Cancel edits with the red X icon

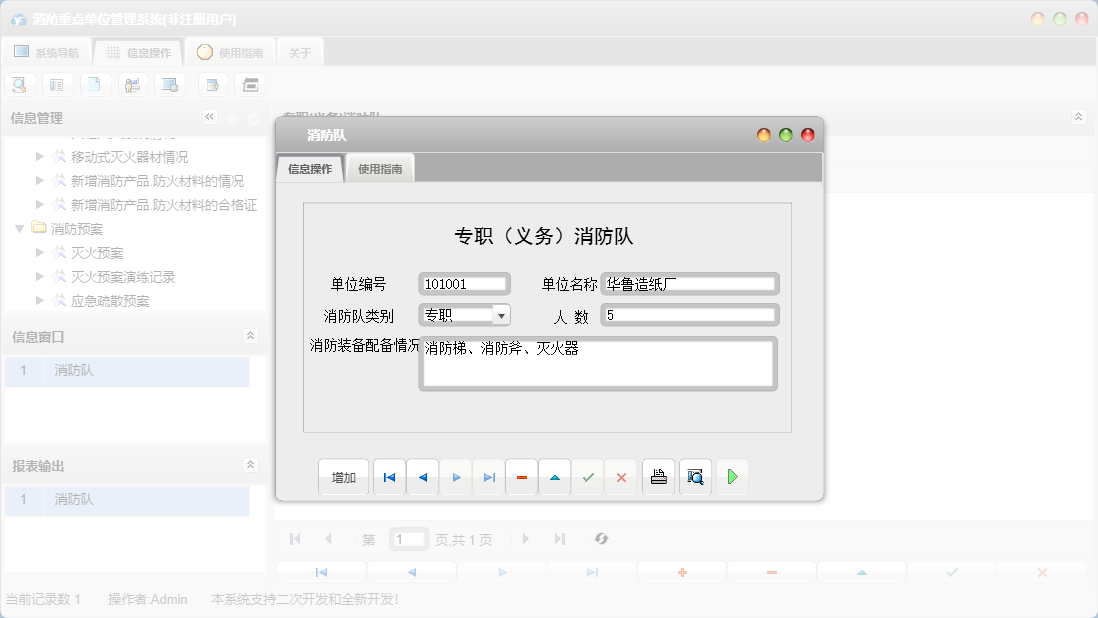pos(621,477)
